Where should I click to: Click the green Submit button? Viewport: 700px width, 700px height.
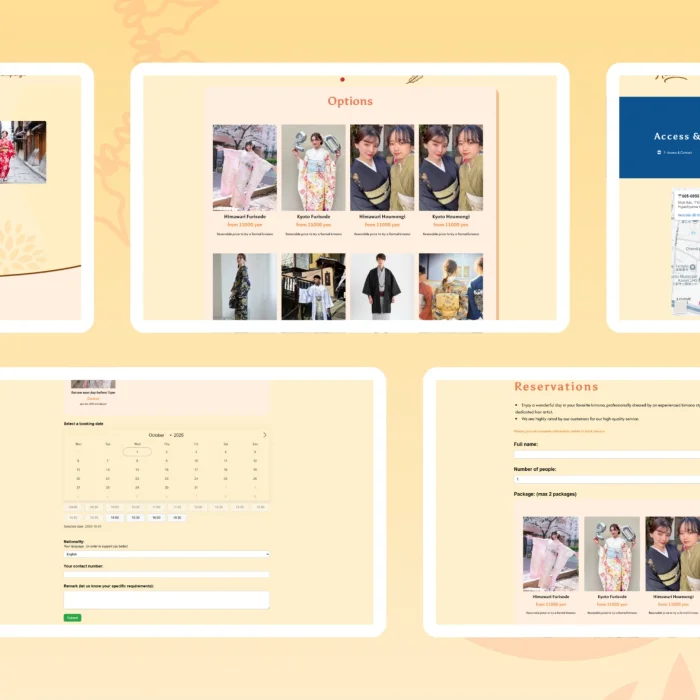tap(72, 618)
